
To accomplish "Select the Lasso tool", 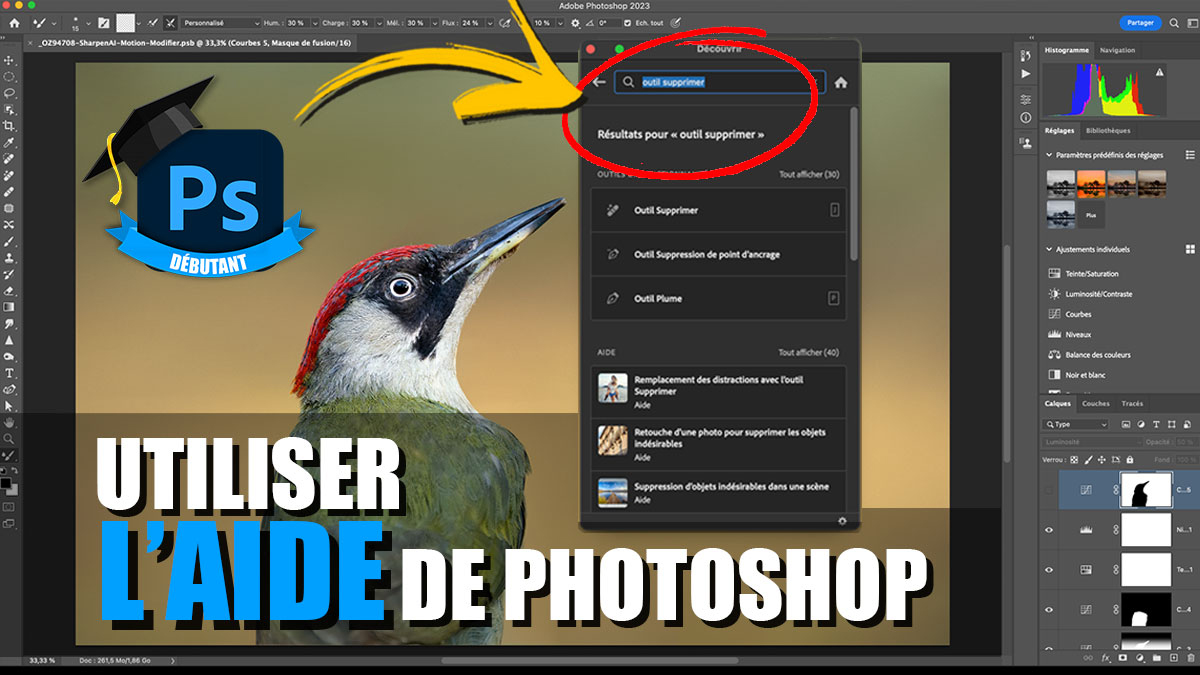I will 9,93.
